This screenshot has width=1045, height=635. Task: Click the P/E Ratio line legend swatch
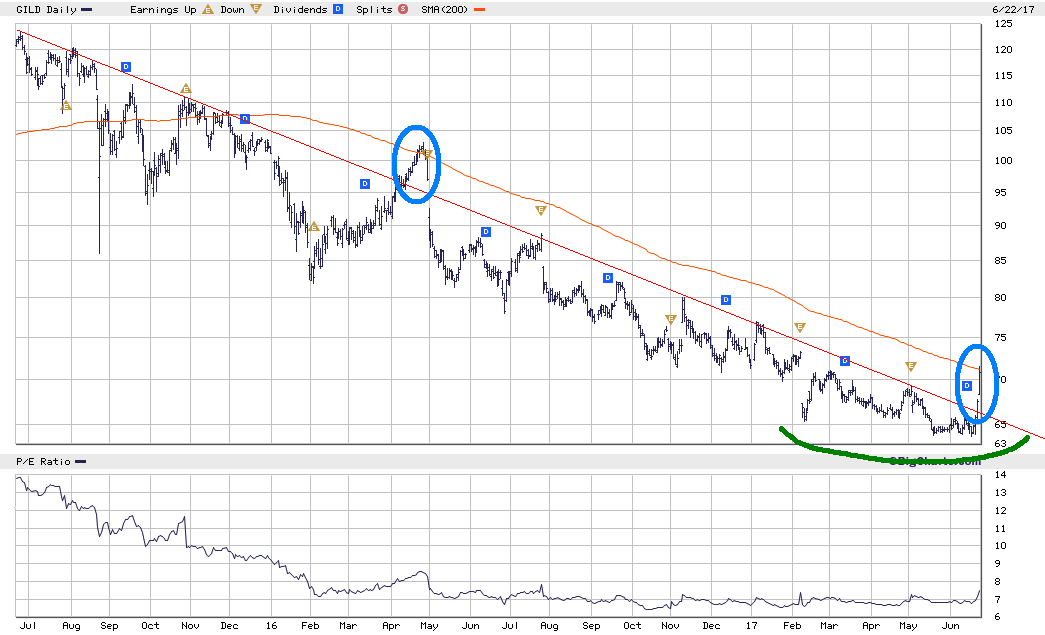pos(81,462)
